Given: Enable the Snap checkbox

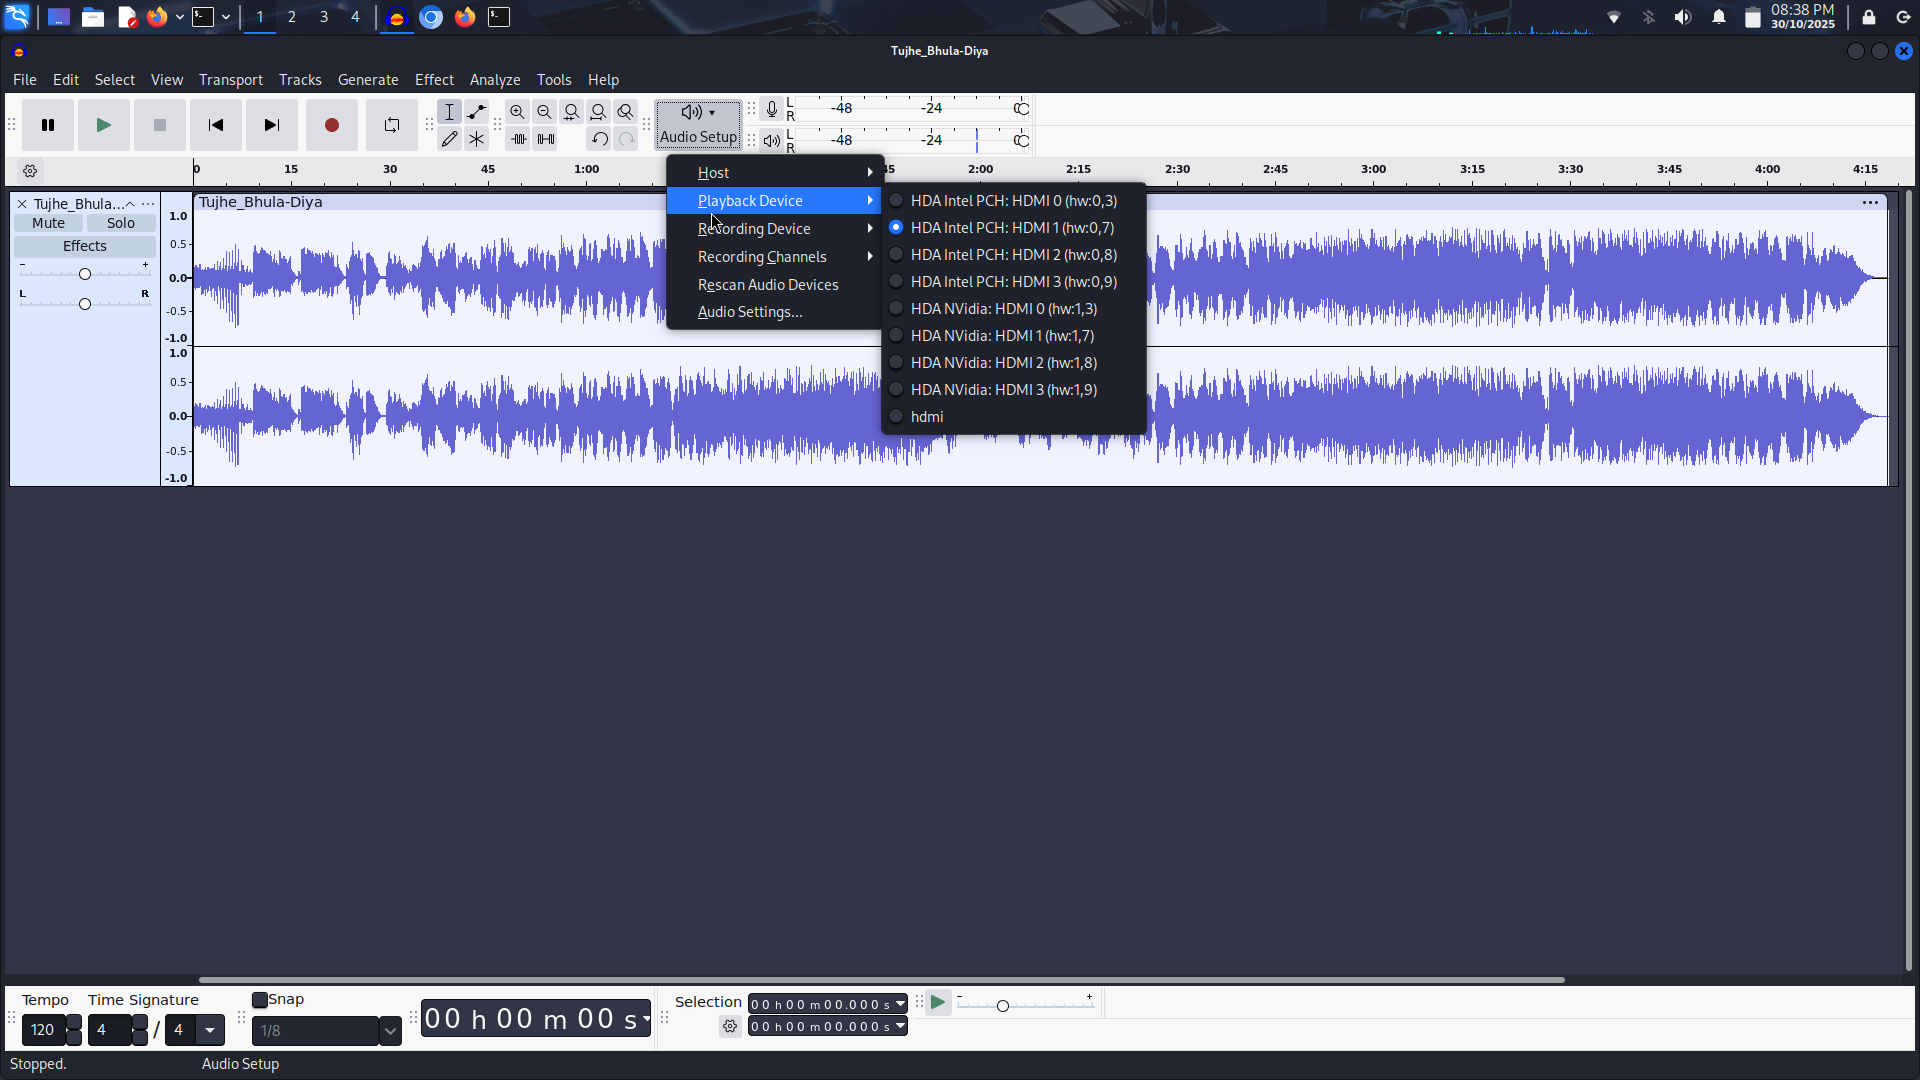Looking at the screenshot, I should tap(260, 1000).
